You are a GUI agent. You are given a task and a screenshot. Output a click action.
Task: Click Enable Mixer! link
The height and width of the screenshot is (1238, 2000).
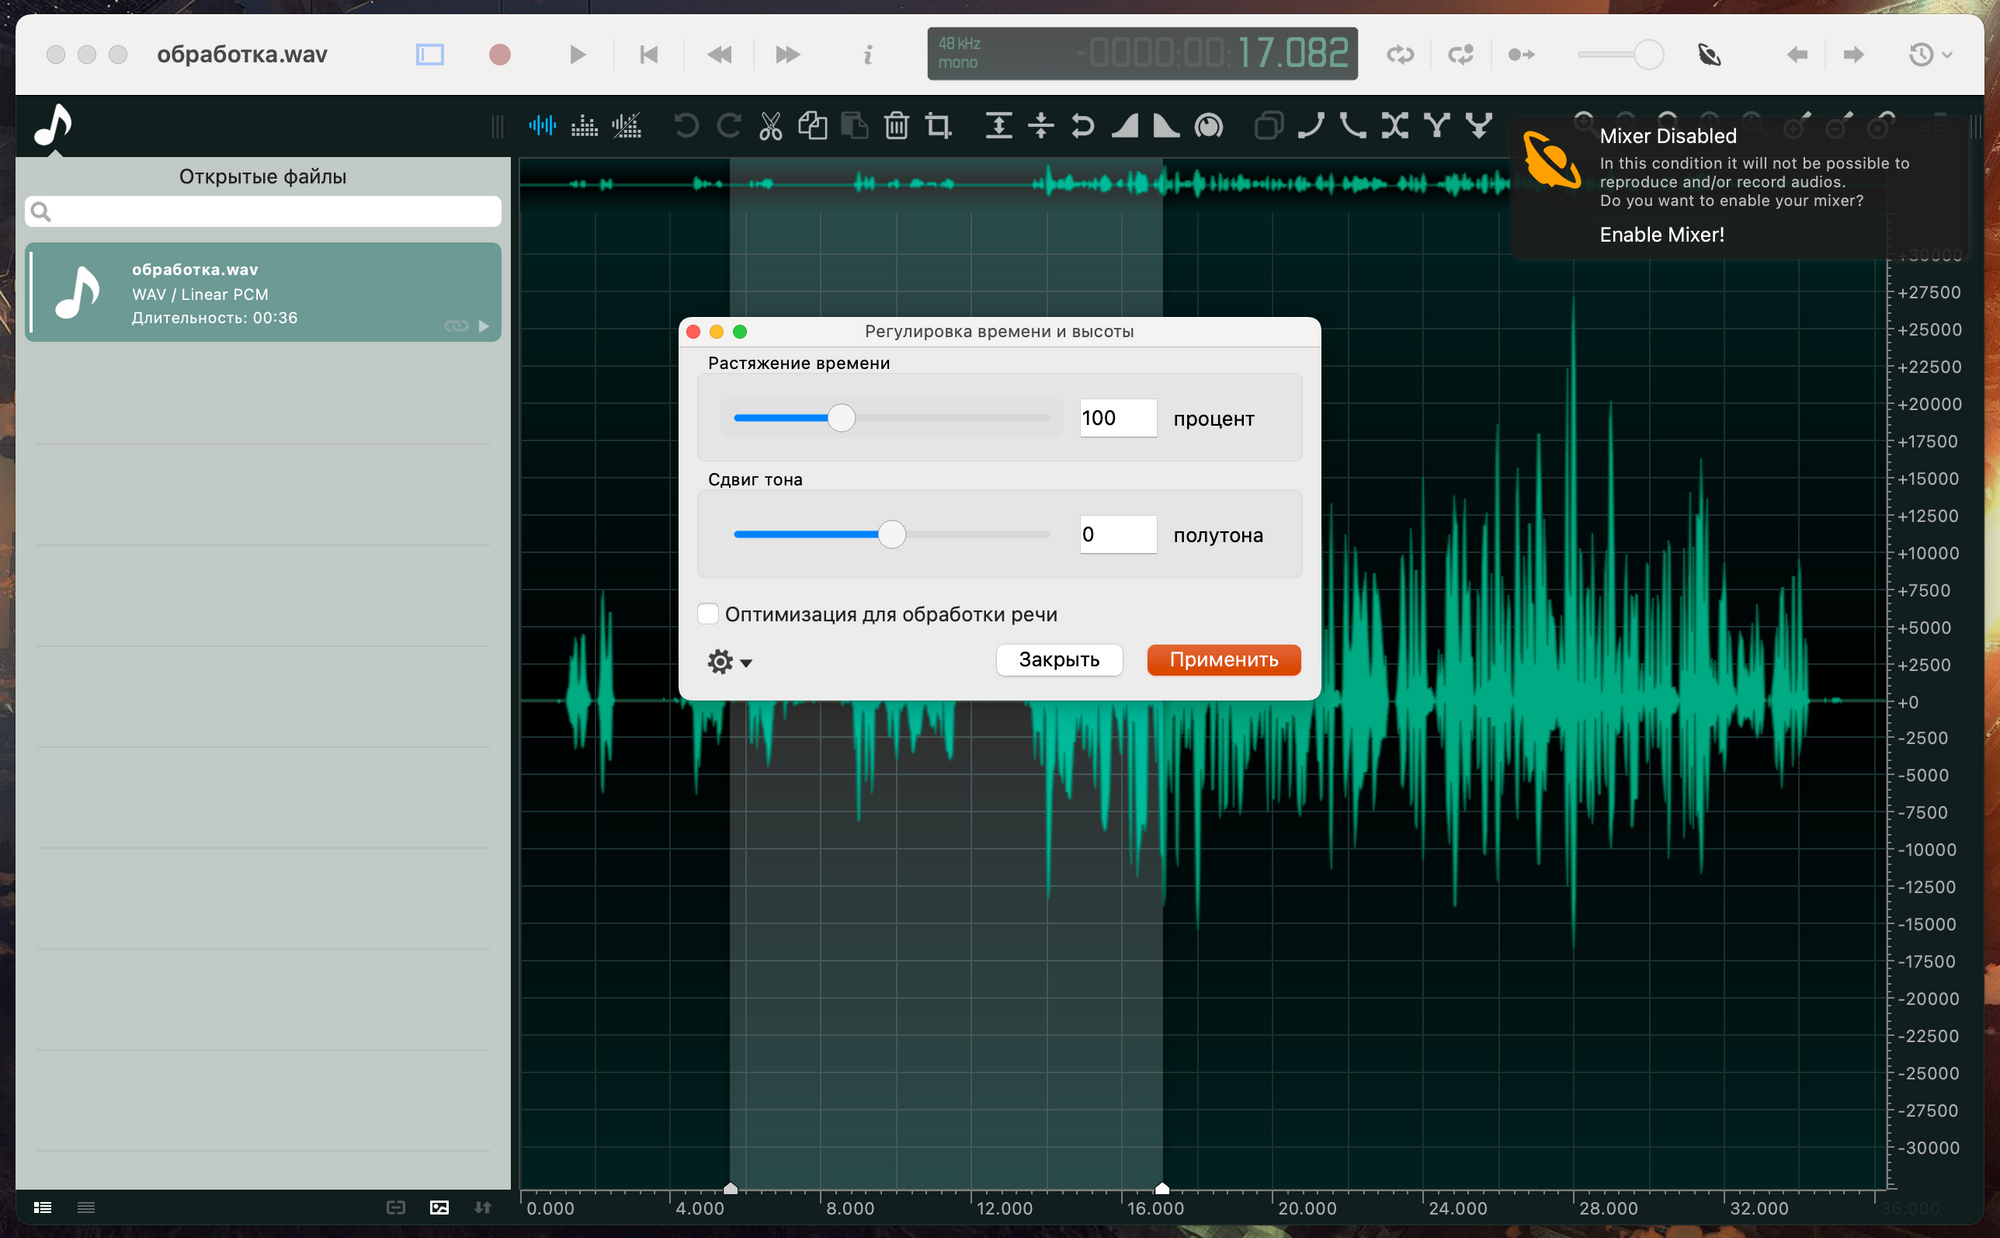(1661, 235)
